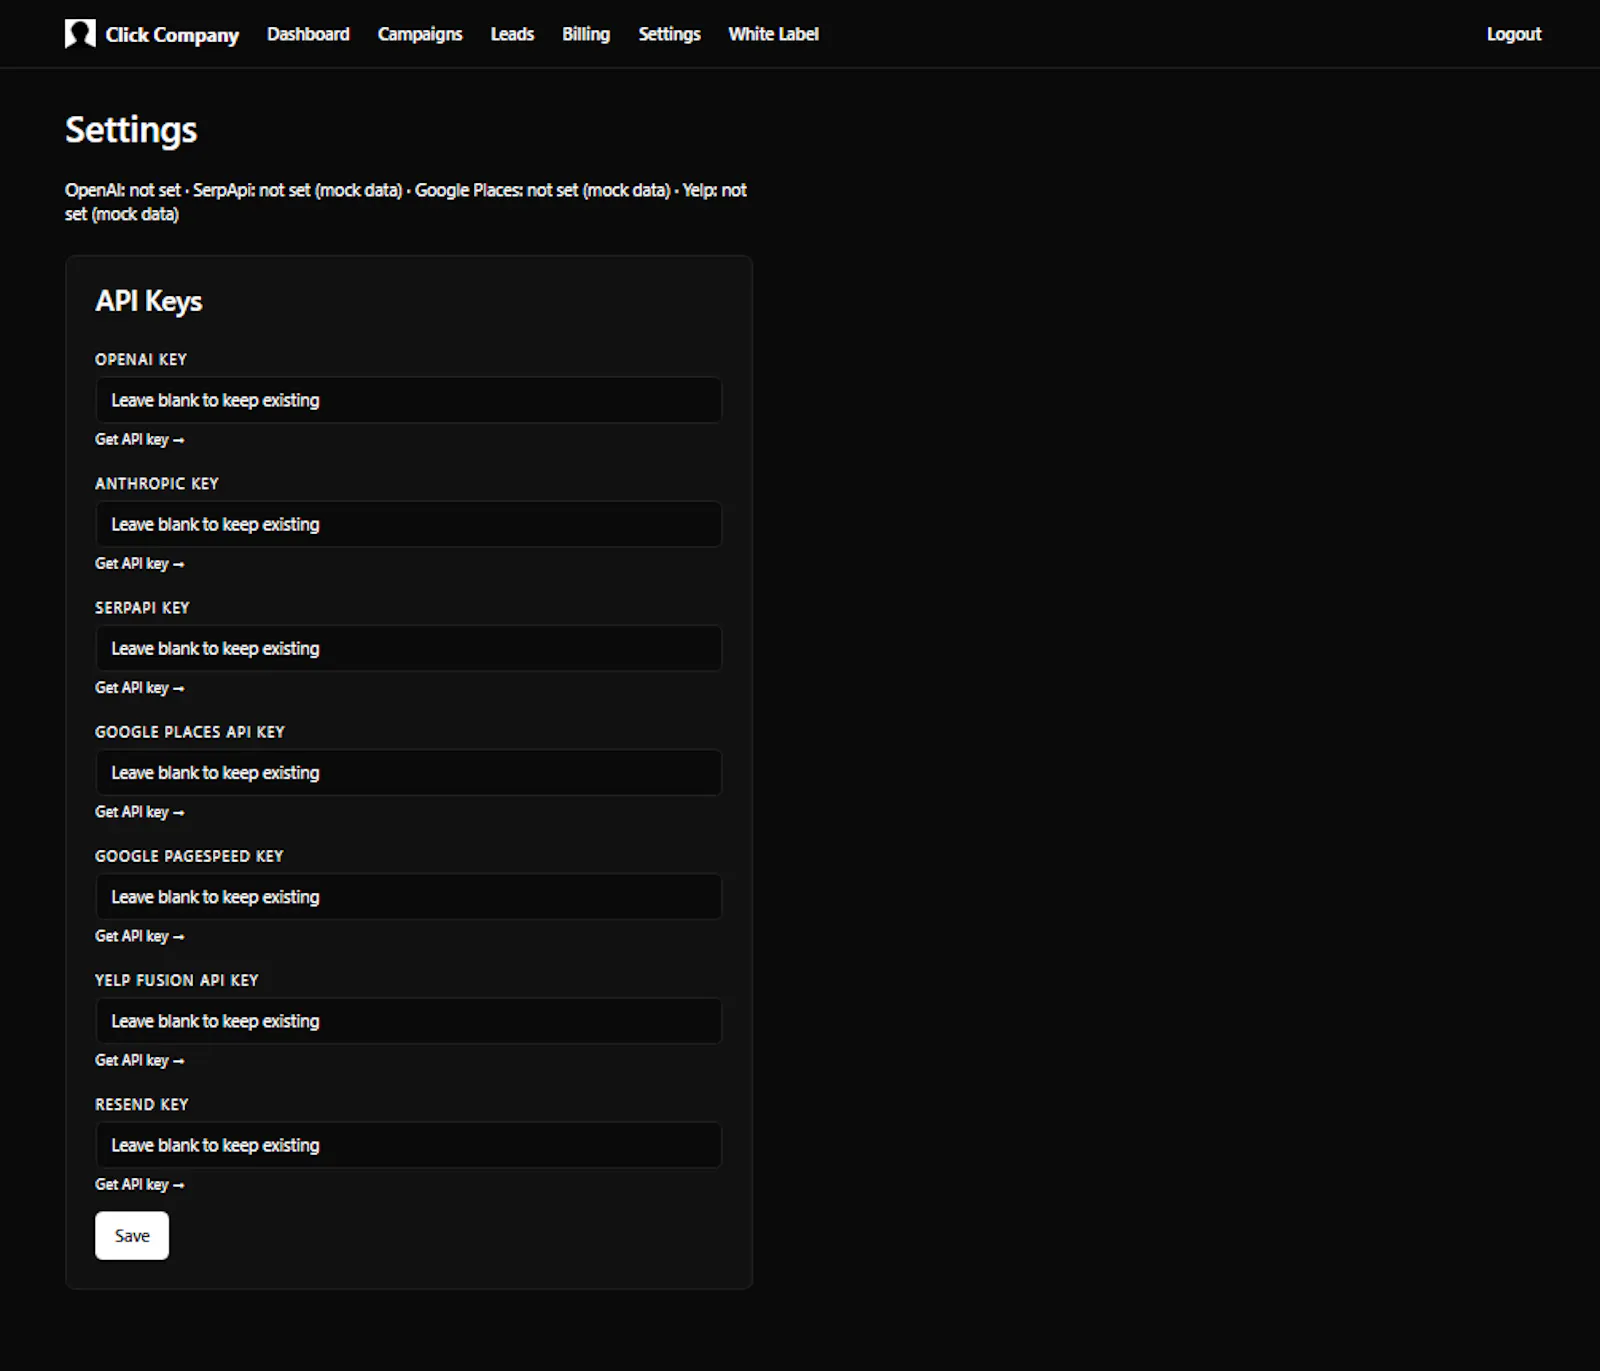1600x1371 pixels.
Task: Click Get API key under OpenAI Key
Action: [x=140, y=439]
